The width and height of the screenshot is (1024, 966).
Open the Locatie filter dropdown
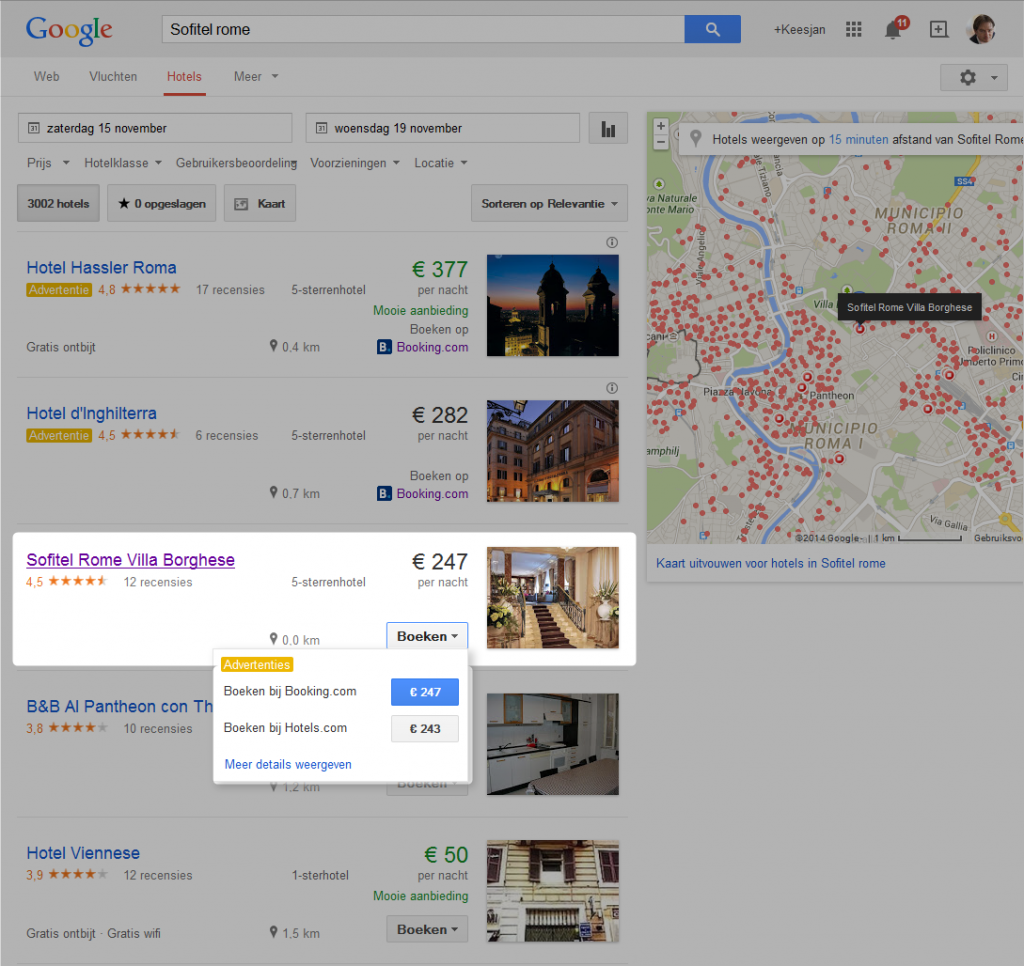point(441,163)
